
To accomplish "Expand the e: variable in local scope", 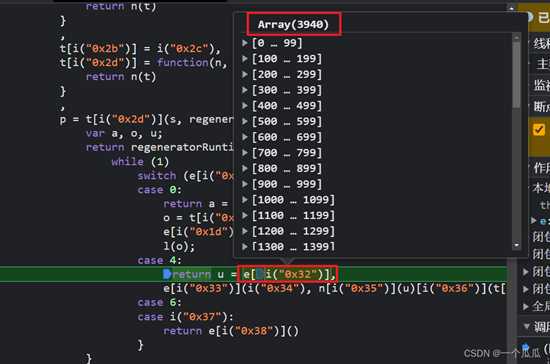I will point(534,220).
